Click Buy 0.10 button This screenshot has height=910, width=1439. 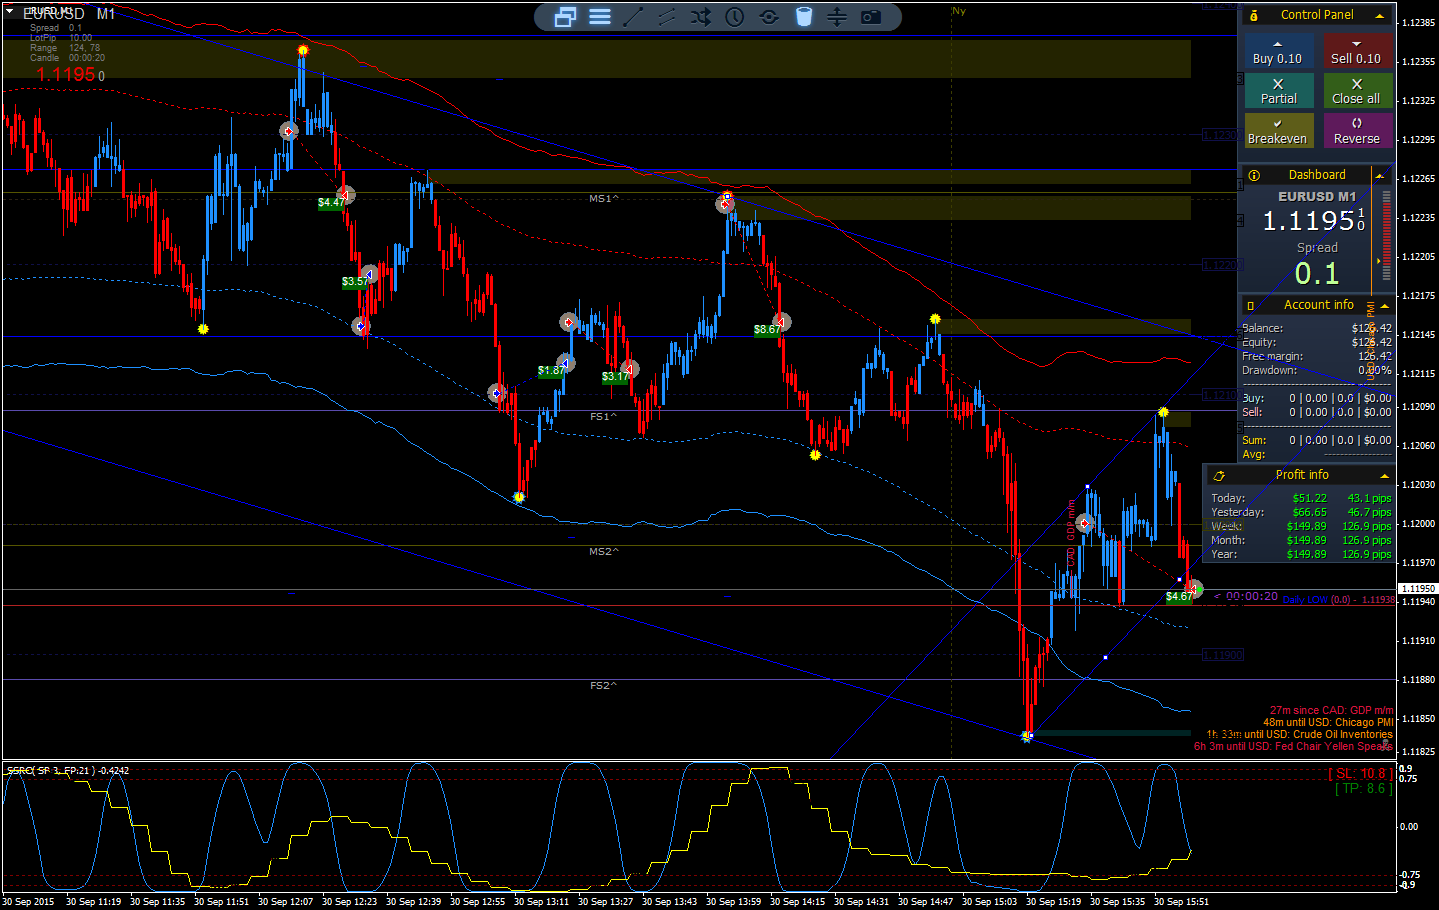point(1278,52)
